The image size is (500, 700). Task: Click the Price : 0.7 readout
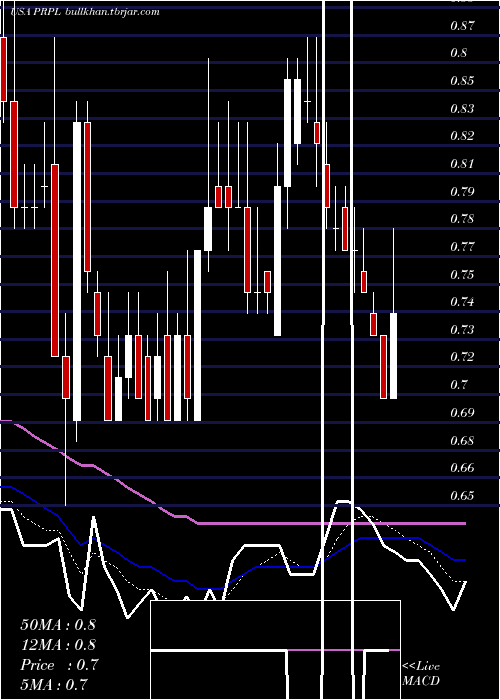[59, 665]
